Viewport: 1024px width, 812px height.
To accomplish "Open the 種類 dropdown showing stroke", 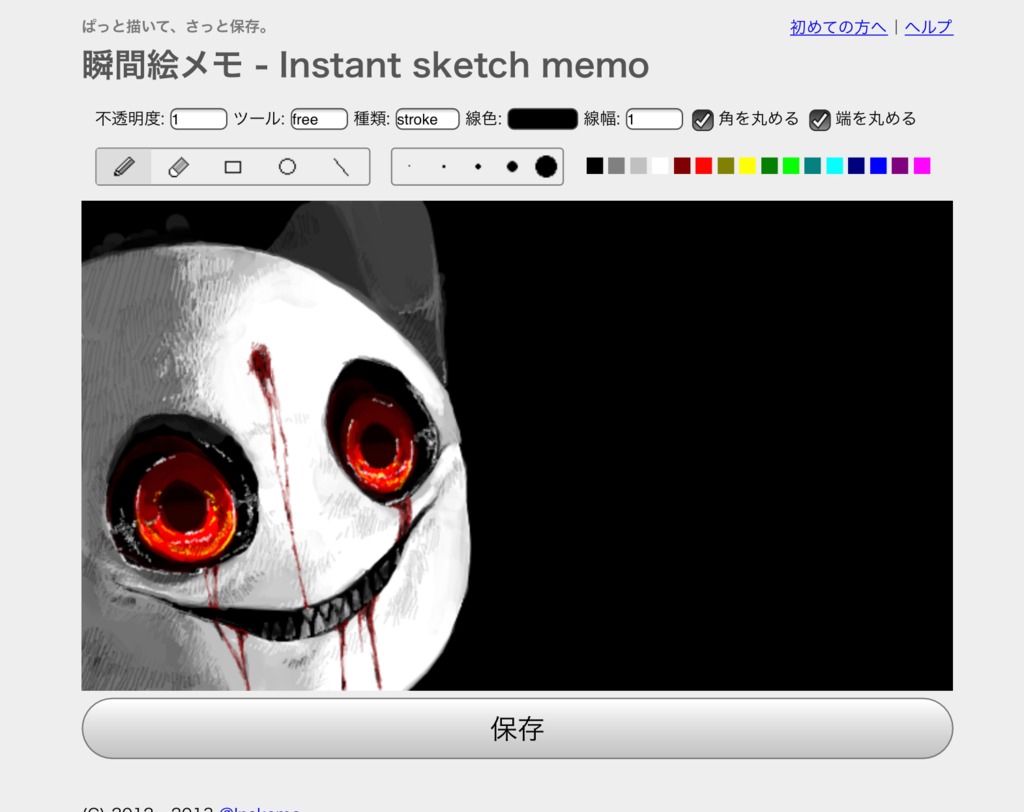I will [427, 119].
